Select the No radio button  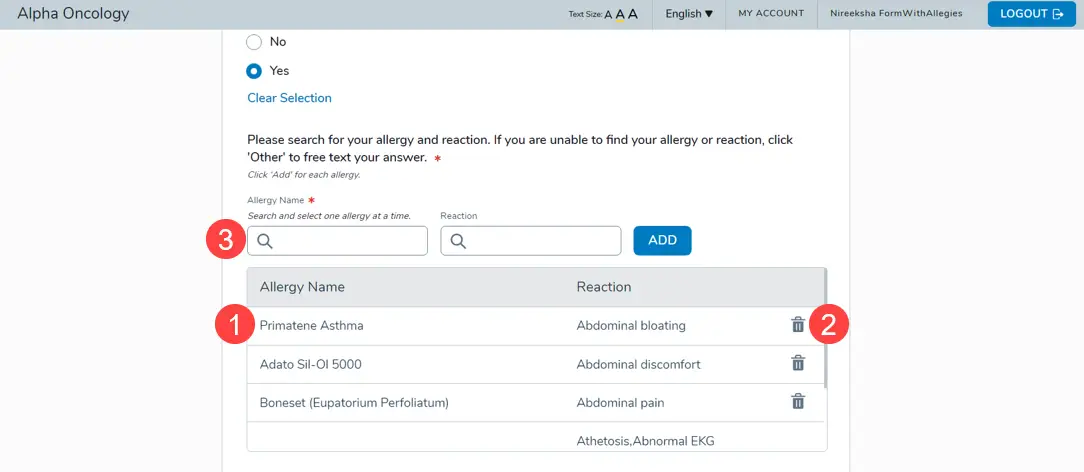click(x=254, y=42)
